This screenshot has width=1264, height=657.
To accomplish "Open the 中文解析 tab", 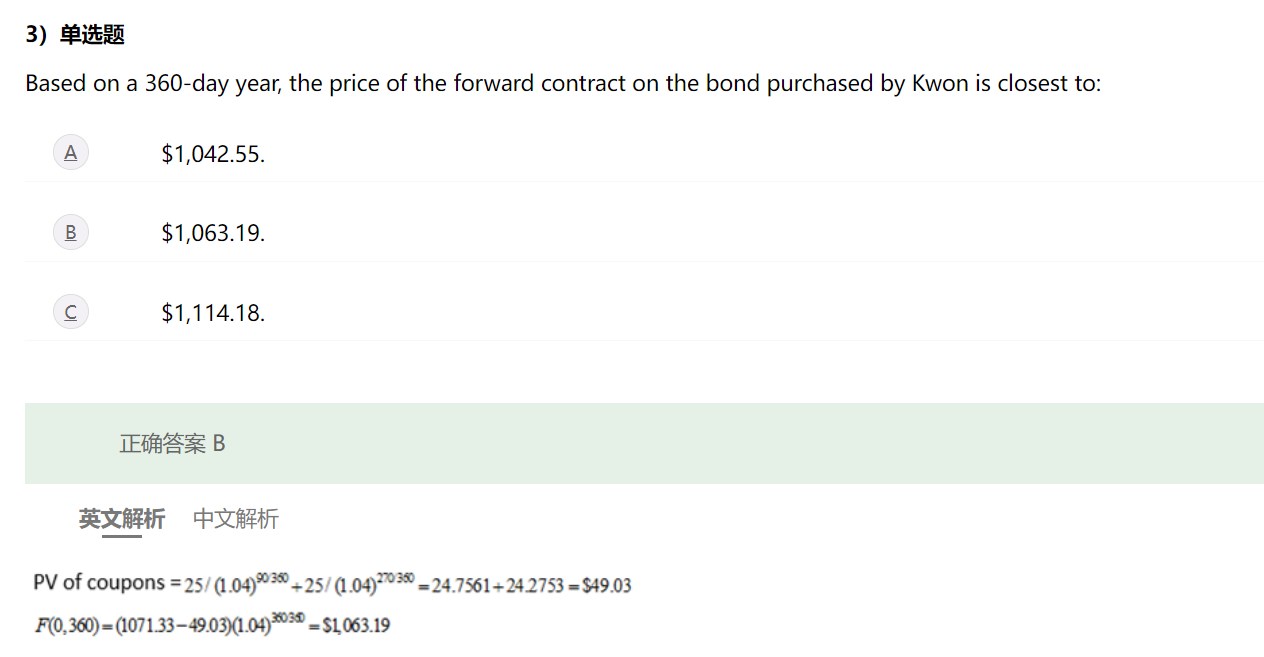I will point(236,518).
